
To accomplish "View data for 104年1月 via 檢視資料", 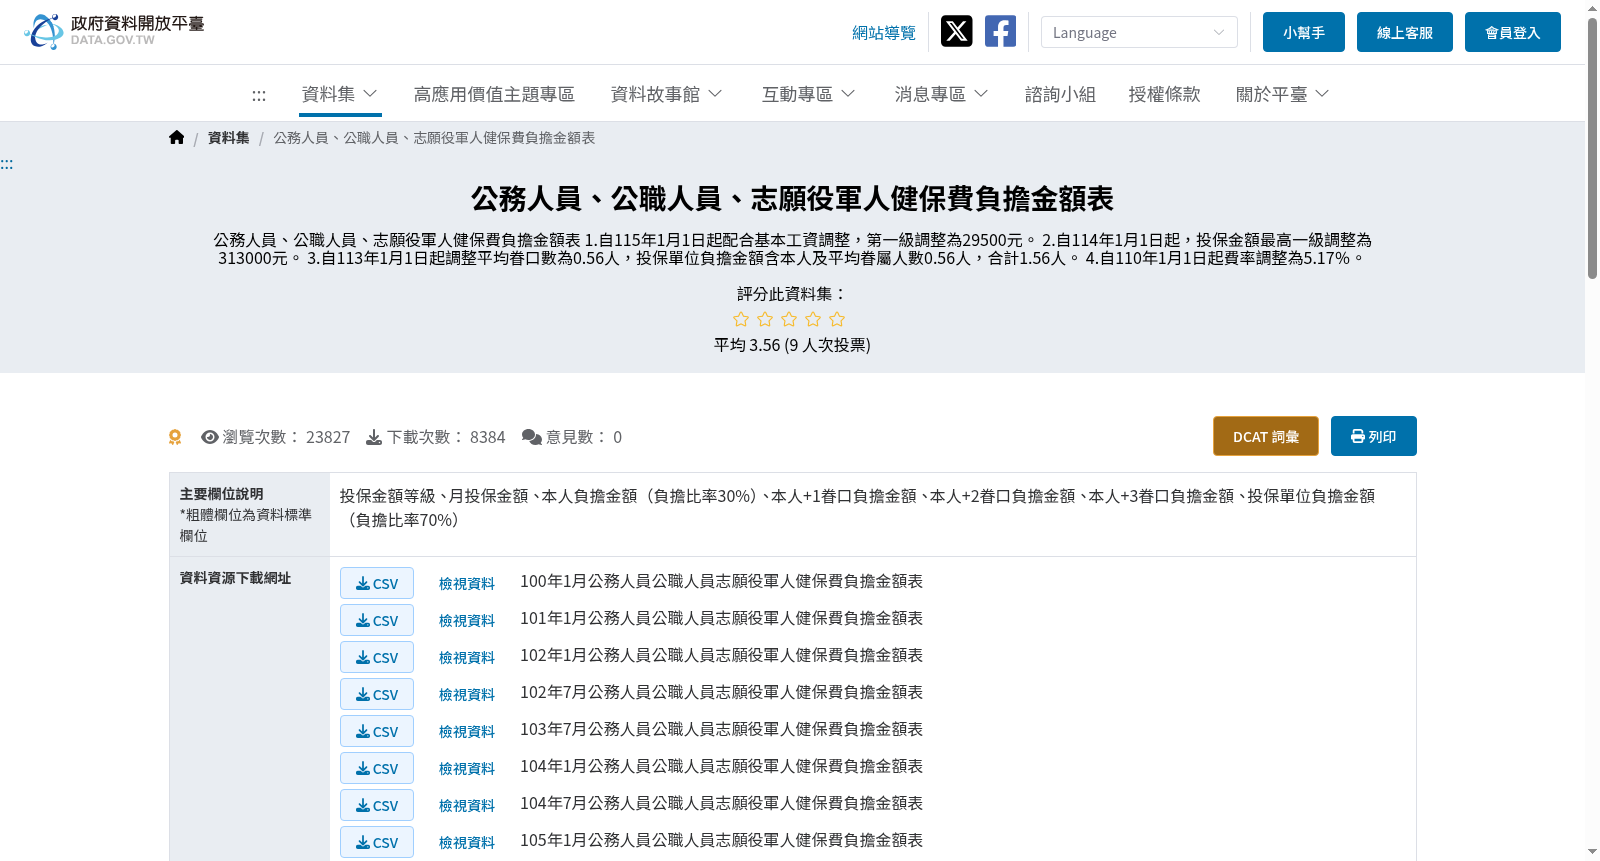I will click(467, 768).
